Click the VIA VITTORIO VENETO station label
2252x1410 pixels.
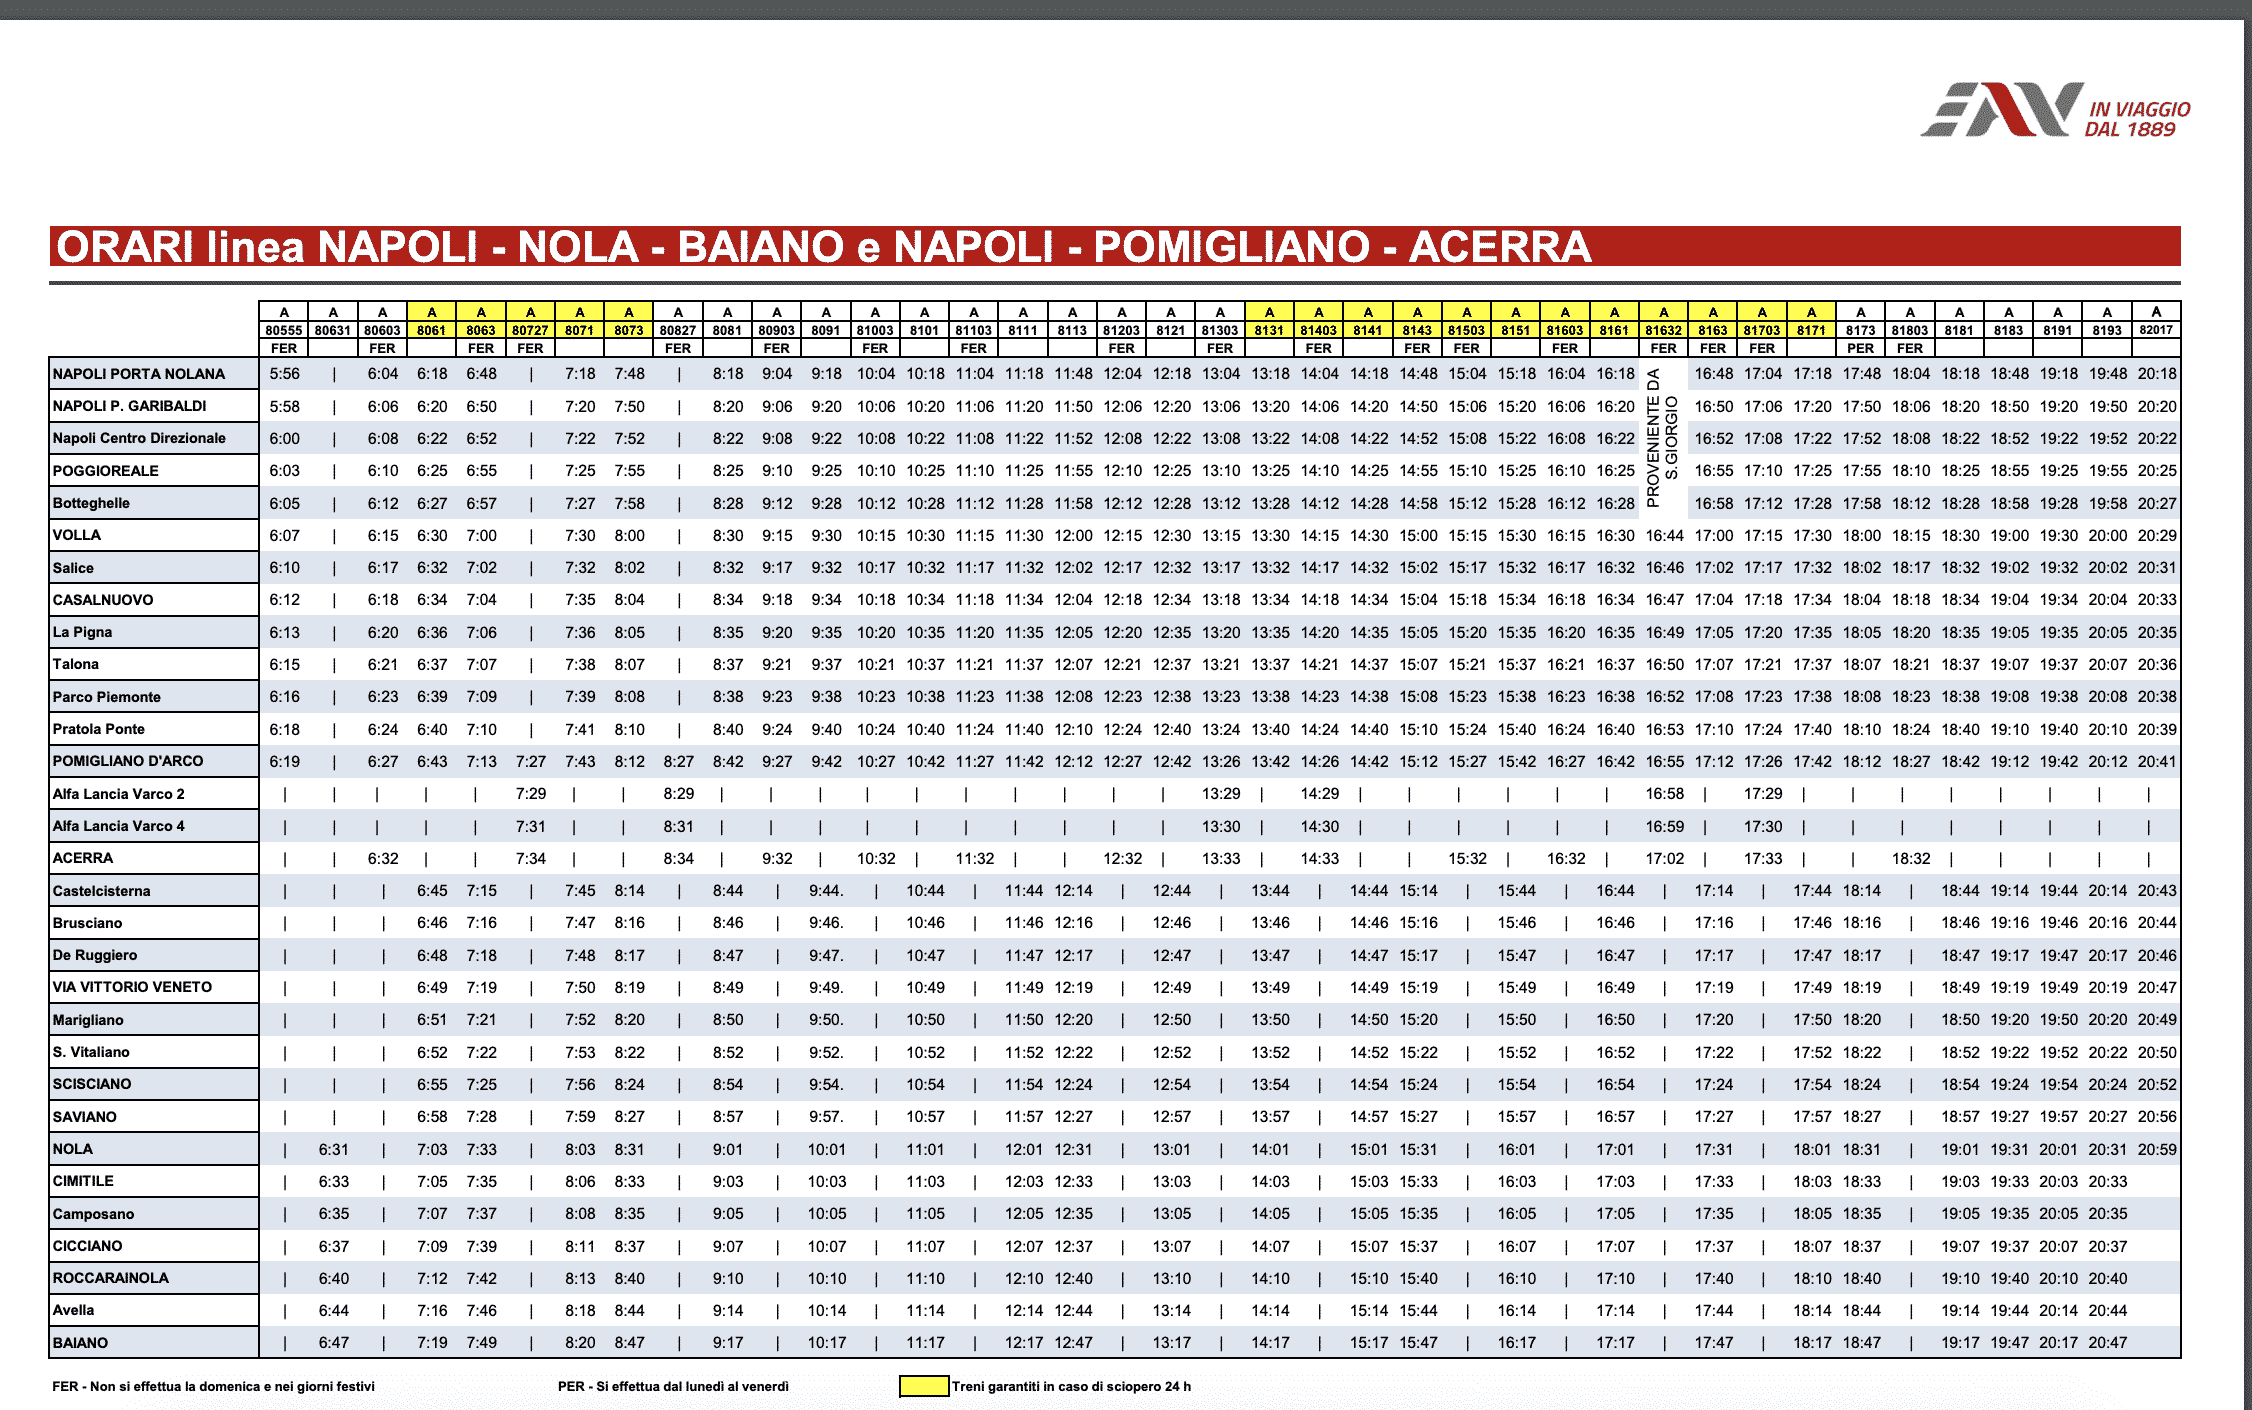(x=132, y=987)
